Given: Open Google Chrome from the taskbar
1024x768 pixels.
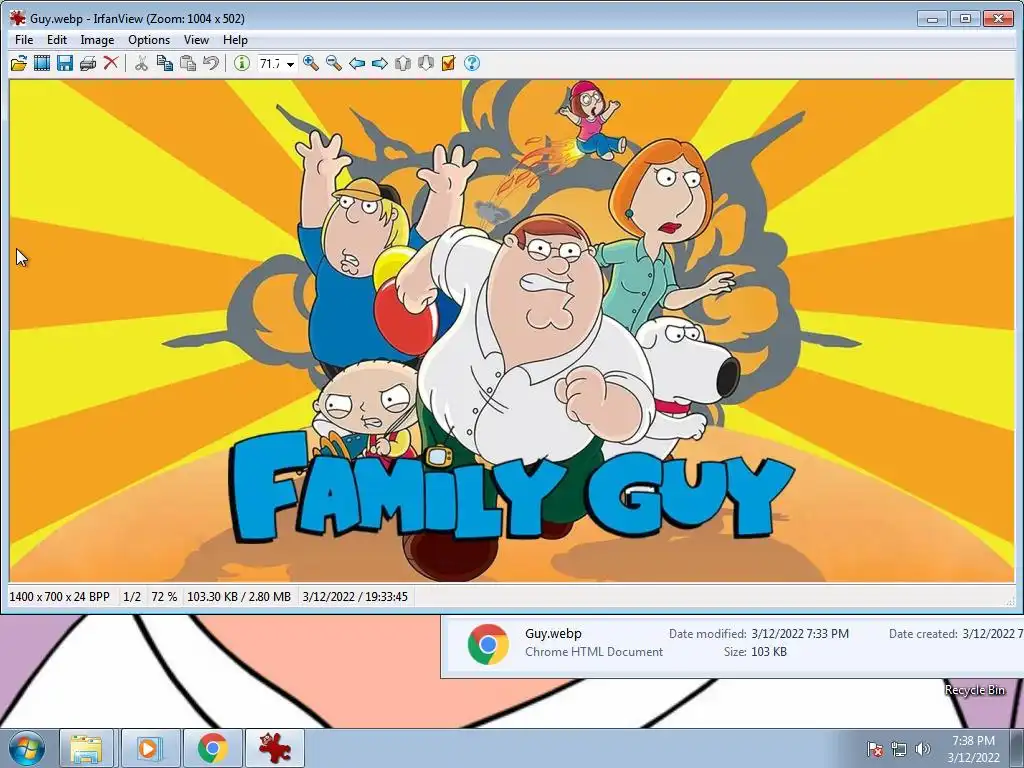Looking at the screenshot, I should point(212,748).
